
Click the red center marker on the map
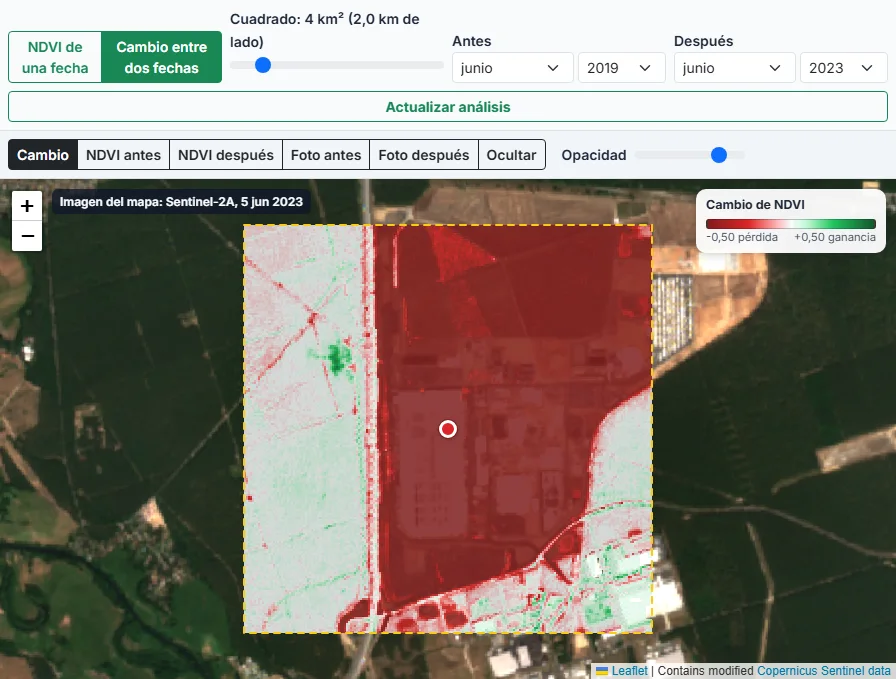point(448,429)
